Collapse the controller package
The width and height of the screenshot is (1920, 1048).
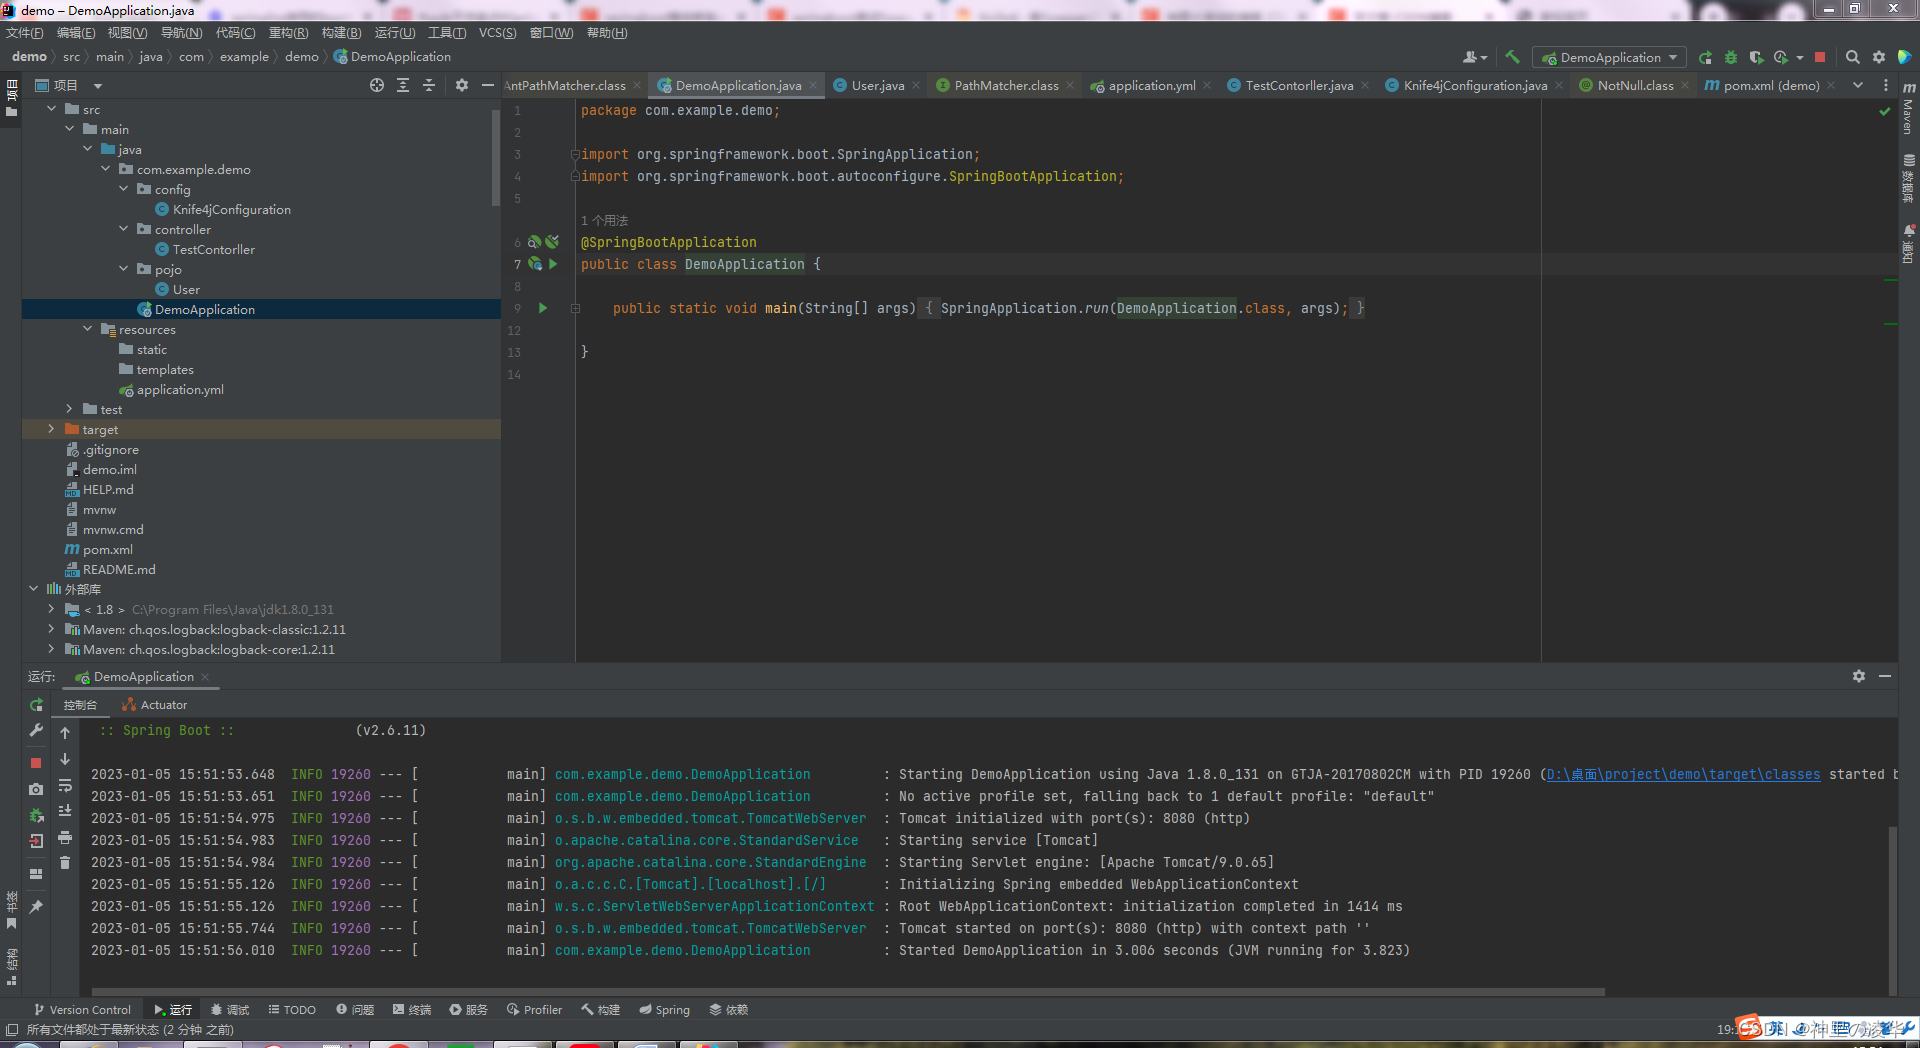pyautogui.click(x=123, y=229)
